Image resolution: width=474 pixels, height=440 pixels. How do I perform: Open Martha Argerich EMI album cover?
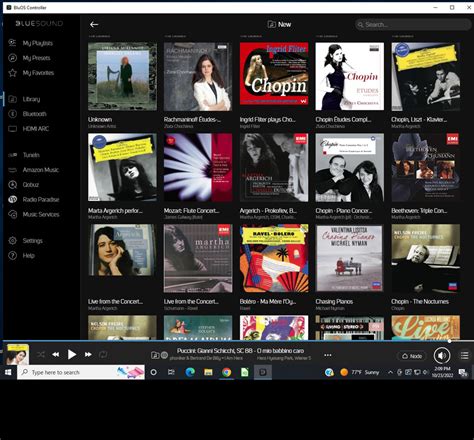tap(198, 258)
